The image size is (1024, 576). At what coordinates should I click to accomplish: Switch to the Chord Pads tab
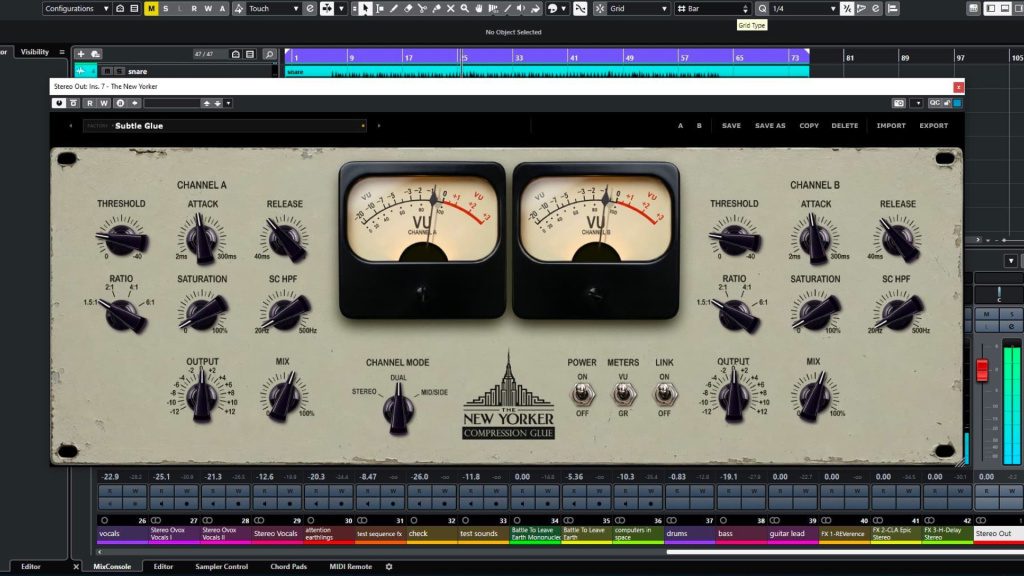click(288, 566)
